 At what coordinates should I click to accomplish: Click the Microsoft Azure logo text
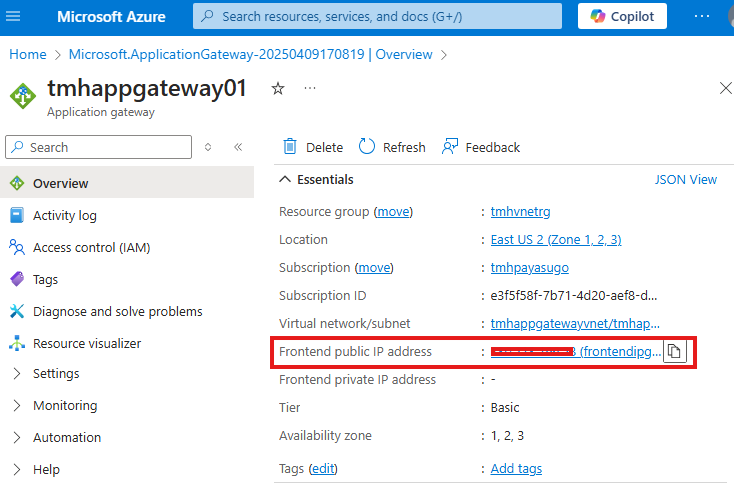coord(111,17)
